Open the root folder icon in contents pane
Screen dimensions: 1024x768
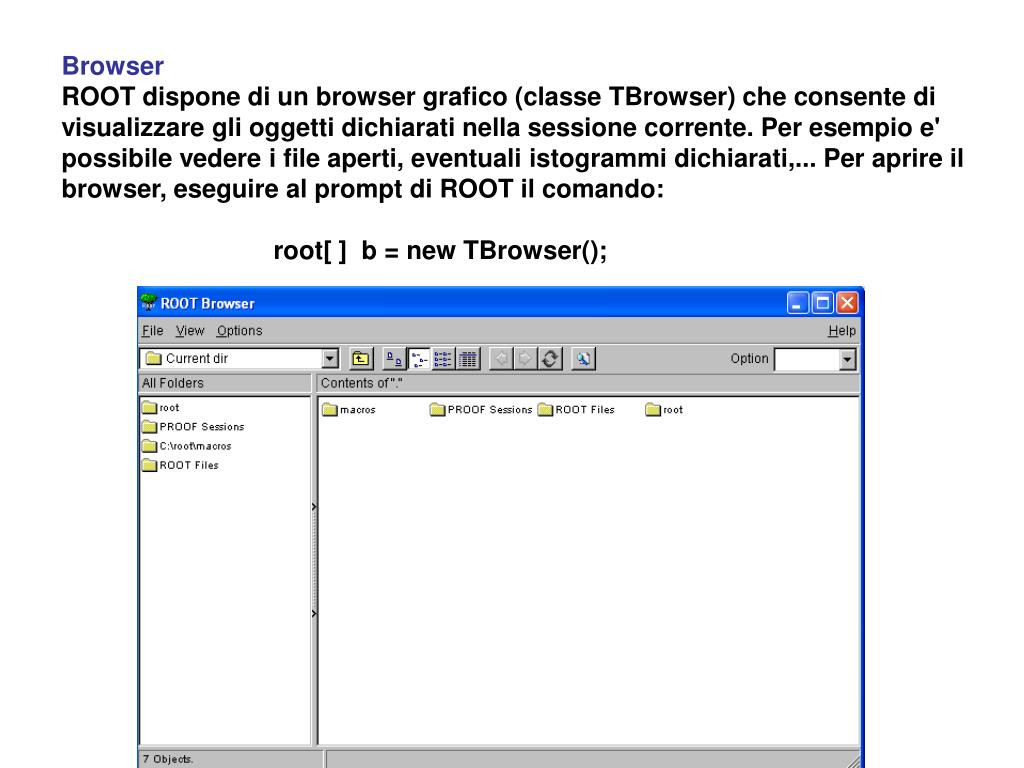click(653, 409)
